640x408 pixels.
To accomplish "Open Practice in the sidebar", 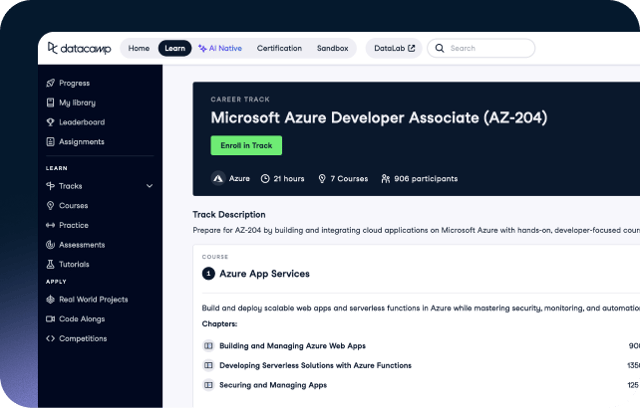I will pyautogui.click(x=73, y=225).
